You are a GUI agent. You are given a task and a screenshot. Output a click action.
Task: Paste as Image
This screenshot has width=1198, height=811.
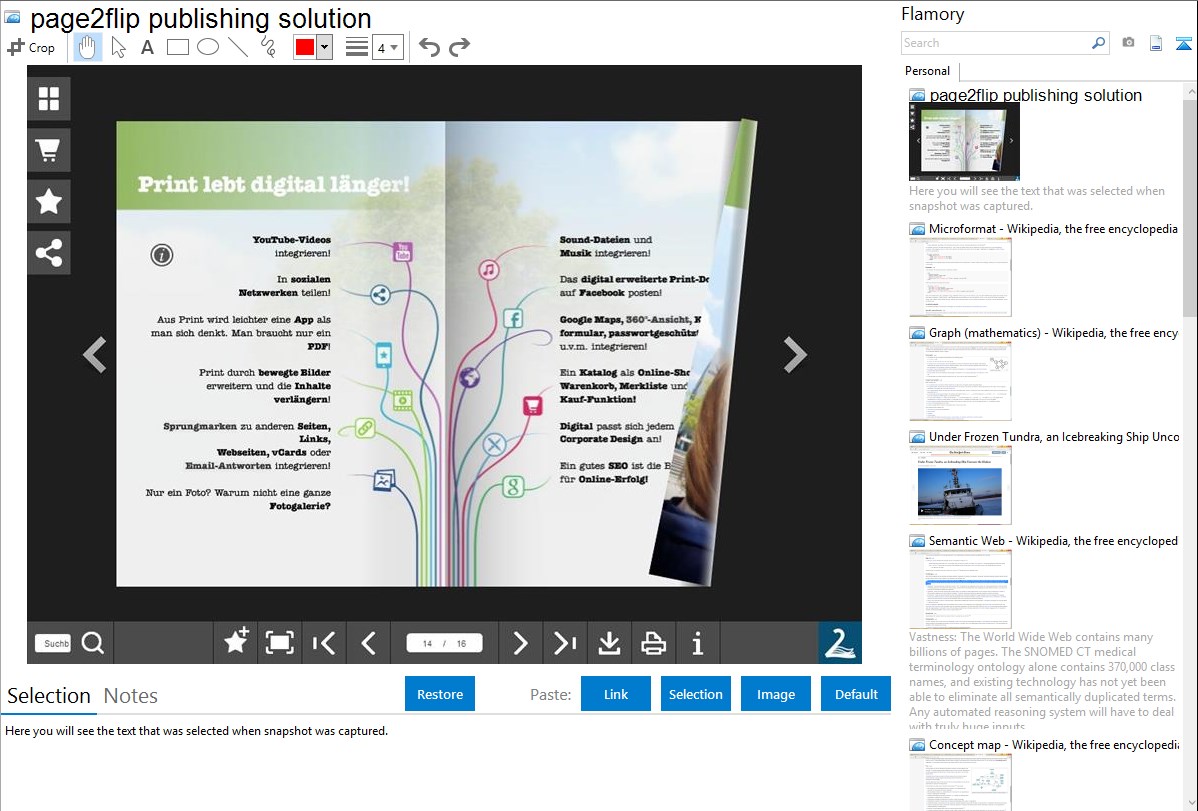pyautogui.click(x=775, y=694)
